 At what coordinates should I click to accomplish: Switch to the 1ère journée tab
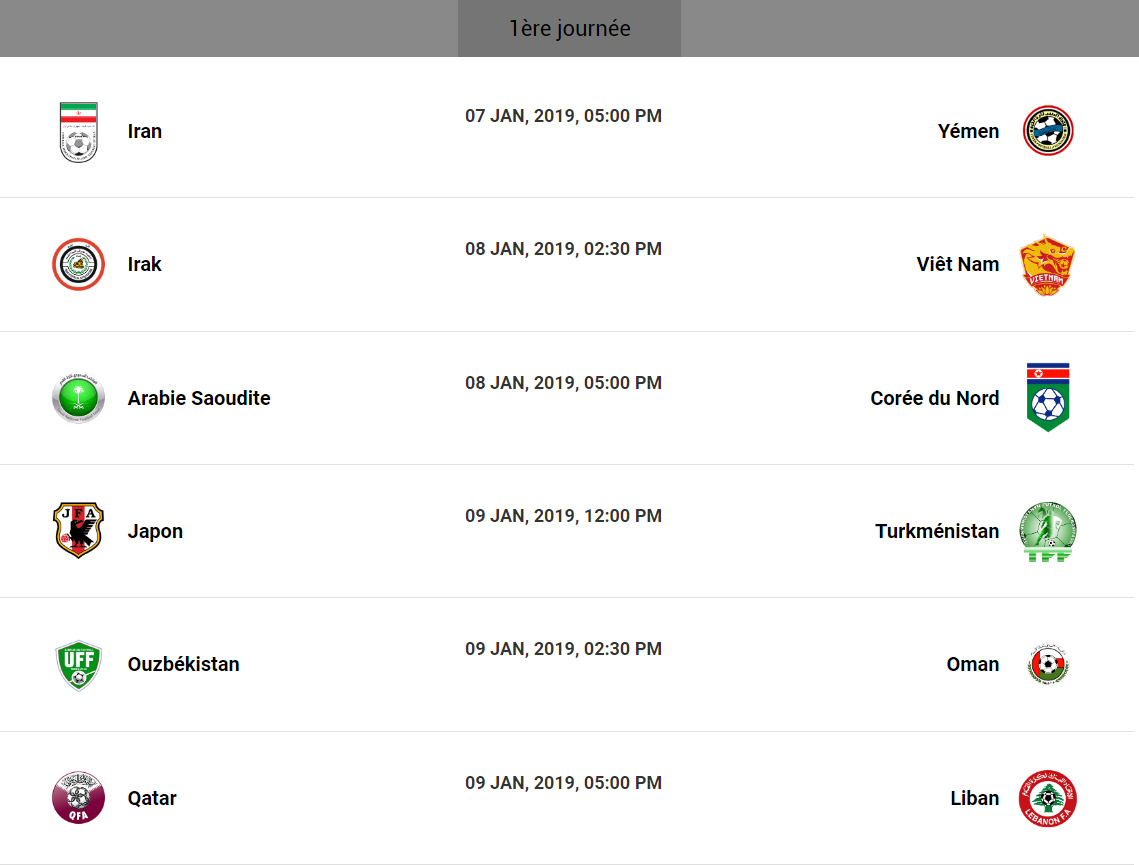(569, 28)
